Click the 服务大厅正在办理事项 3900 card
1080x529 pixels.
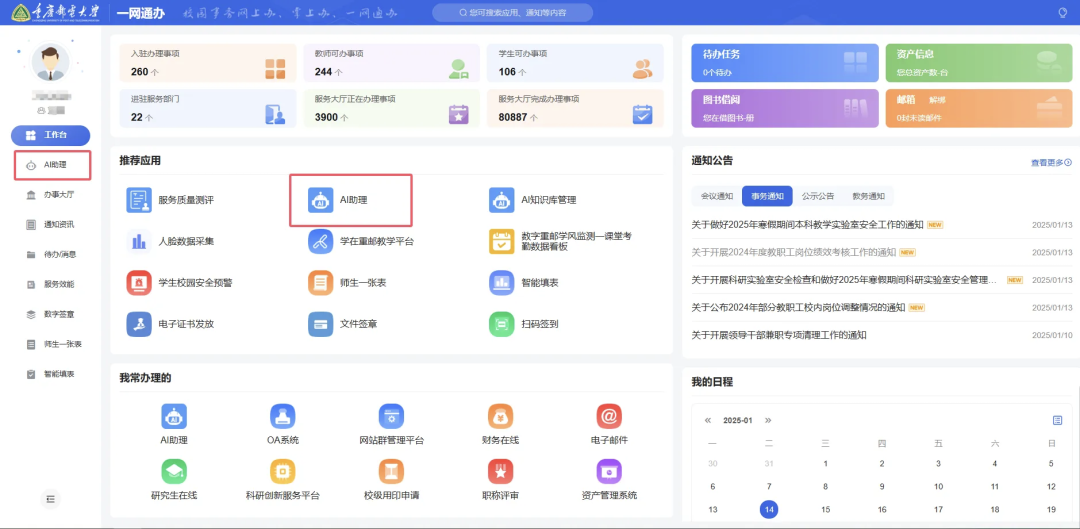pos(392,108)
